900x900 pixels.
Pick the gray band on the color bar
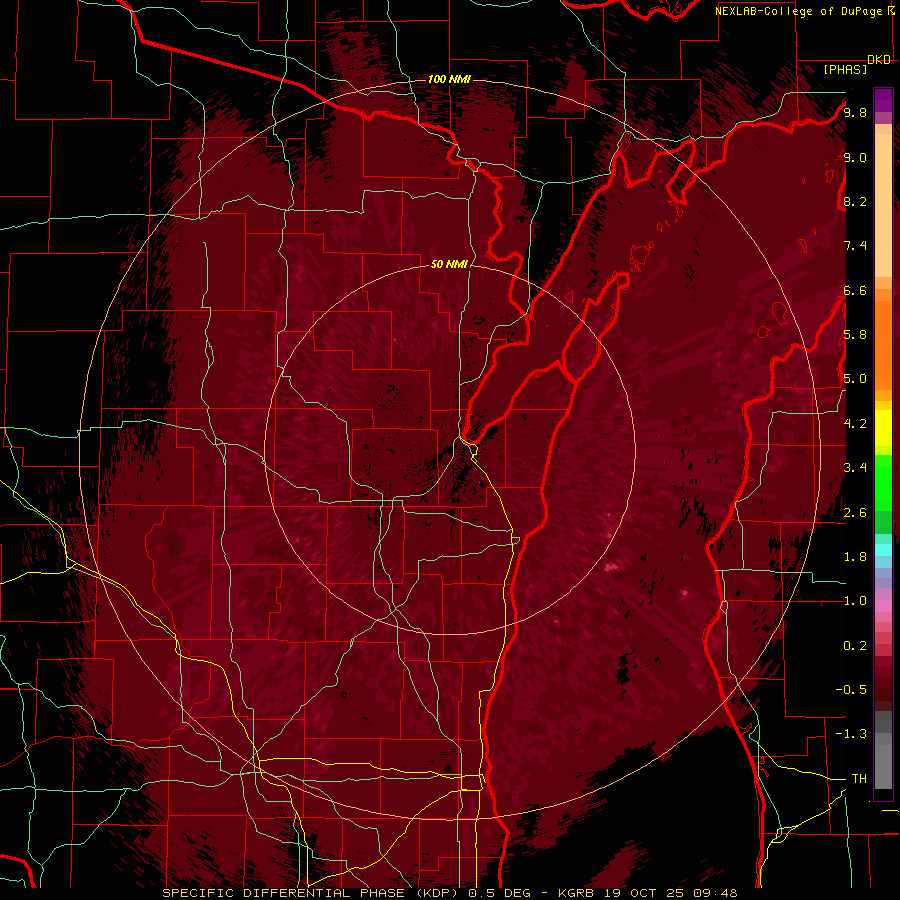(x=883, y=750)
